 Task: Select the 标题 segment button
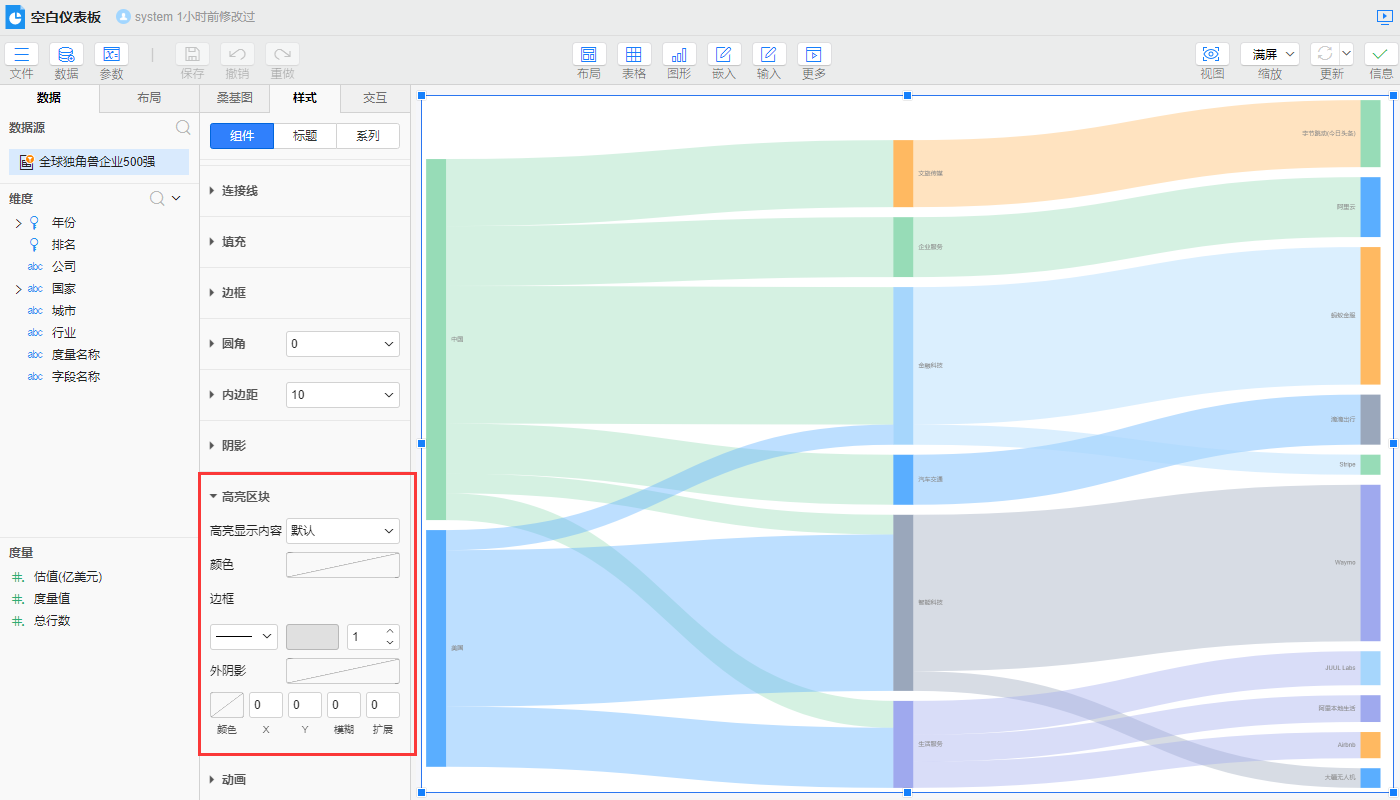[x=305, y=136]
